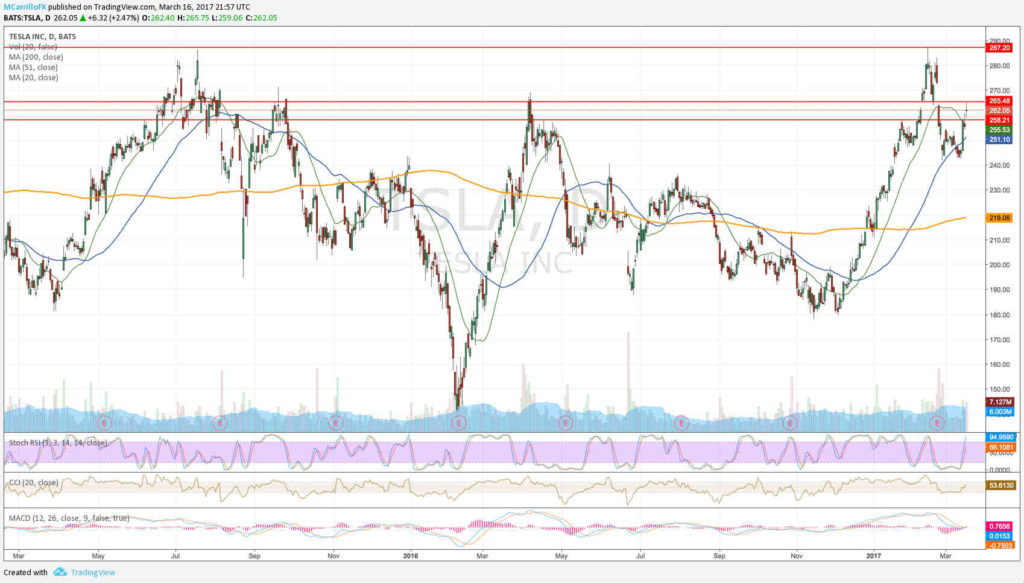The image size is (1024, 583).
Task: Click the red 287.20 price label
Action: coord(999,48)
